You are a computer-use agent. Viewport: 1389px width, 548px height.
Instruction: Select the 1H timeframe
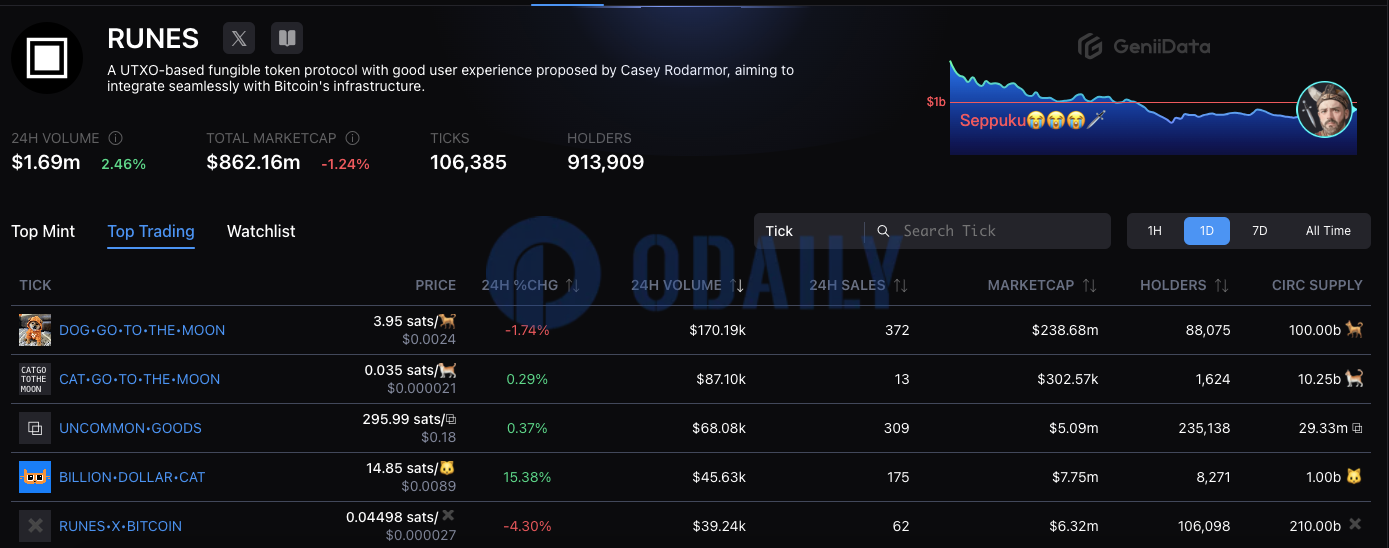(x=1154, y=231)
